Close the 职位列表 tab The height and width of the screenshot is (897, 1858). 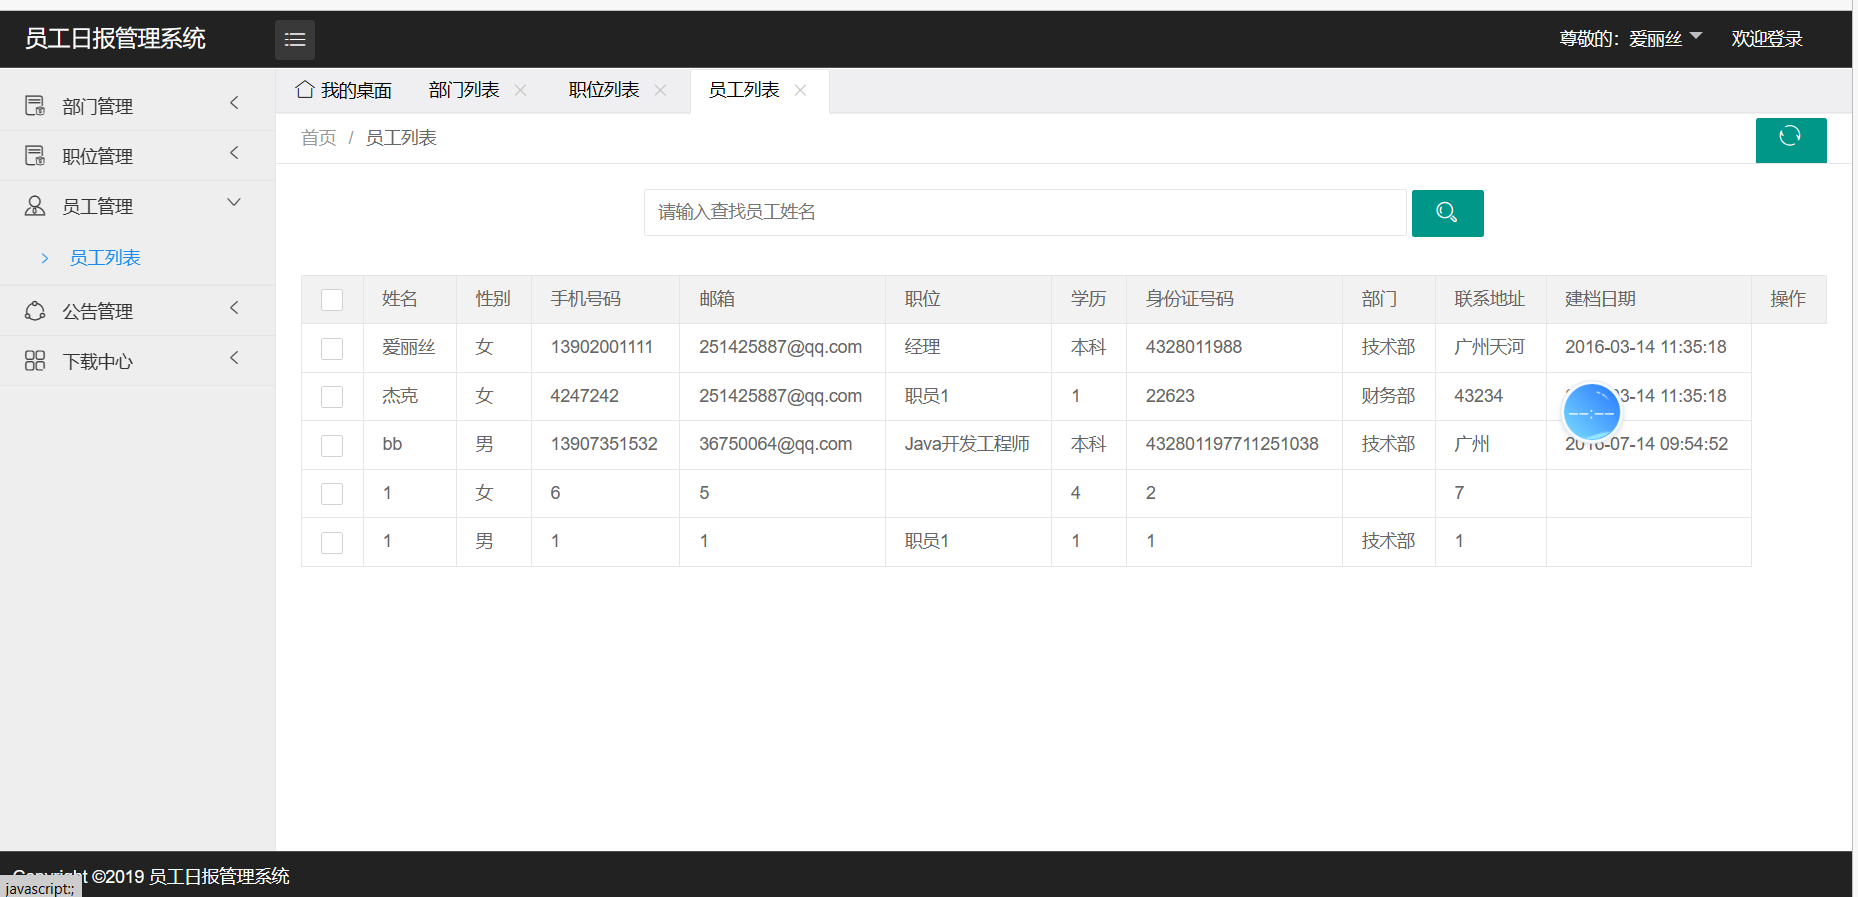pyautogui.click(x=661, y=90)
